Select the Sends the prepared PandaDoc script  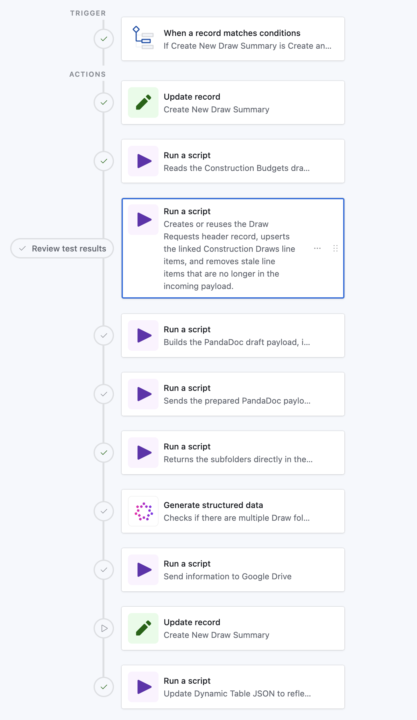pos(233,394)
